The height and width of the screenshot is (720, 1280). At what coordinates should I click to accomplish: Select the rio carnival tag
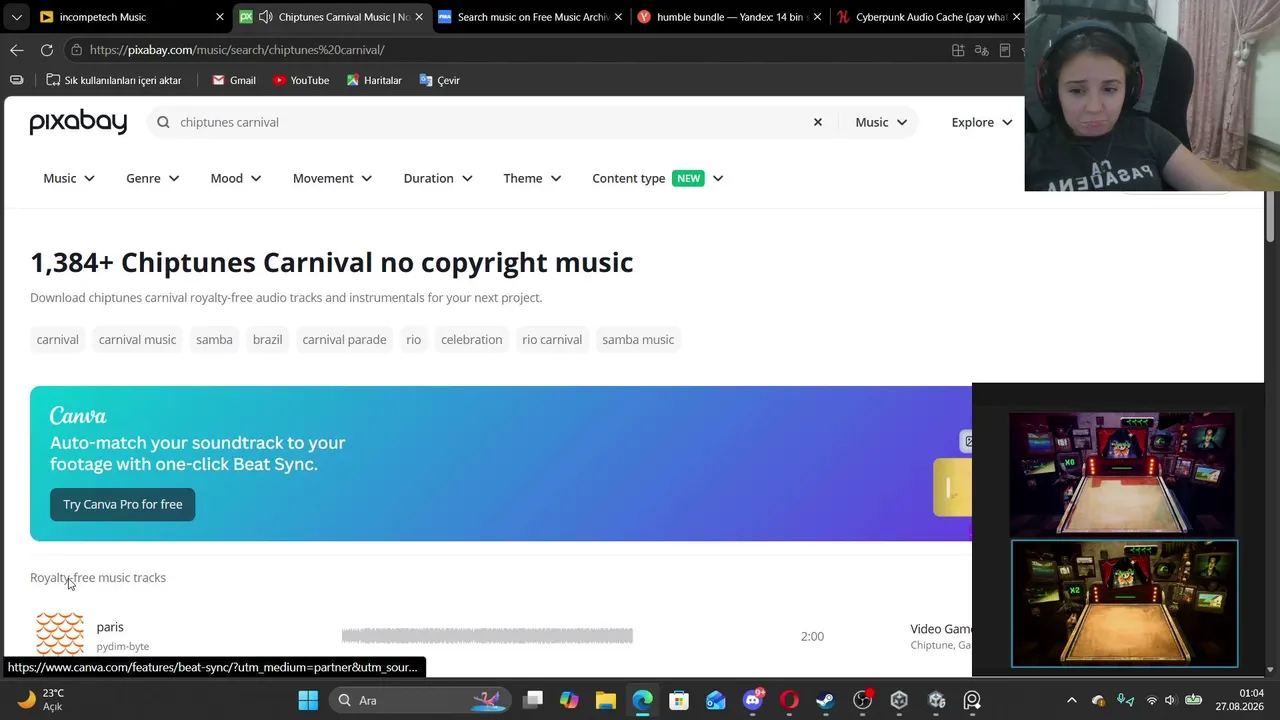552,339
